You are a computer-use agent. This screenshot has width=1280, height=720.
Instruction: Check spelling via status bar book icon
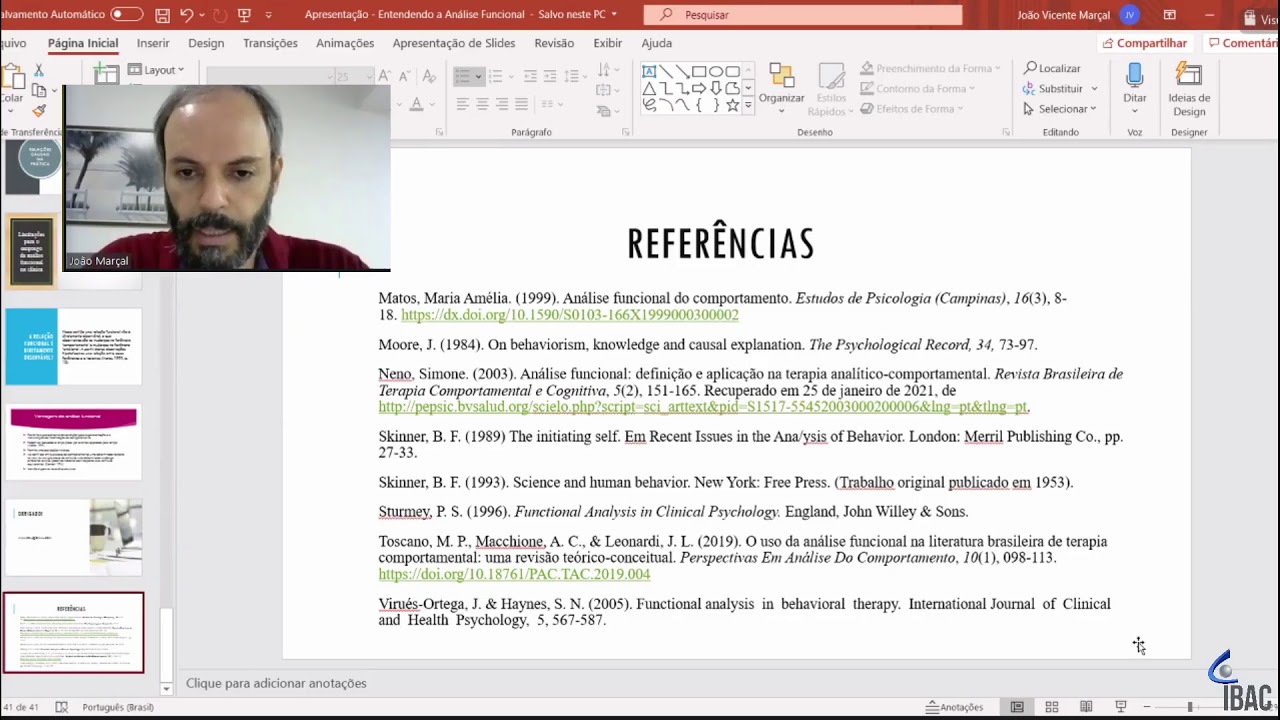pyautogui.click(x=62, y=707)
